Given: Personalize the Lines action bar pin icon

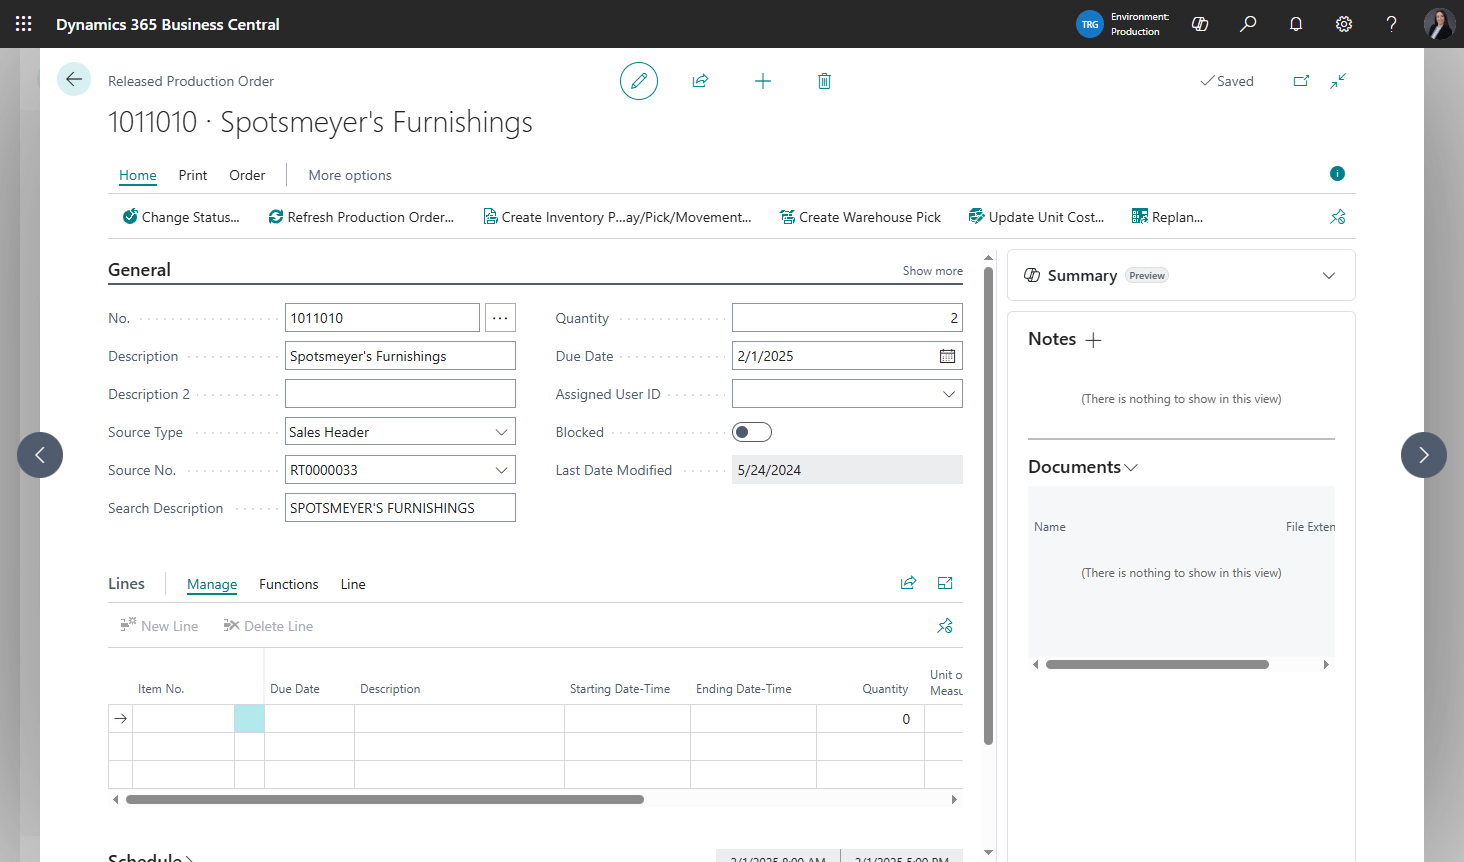Looking at the screenshot, I should click(x=945, y=626).
